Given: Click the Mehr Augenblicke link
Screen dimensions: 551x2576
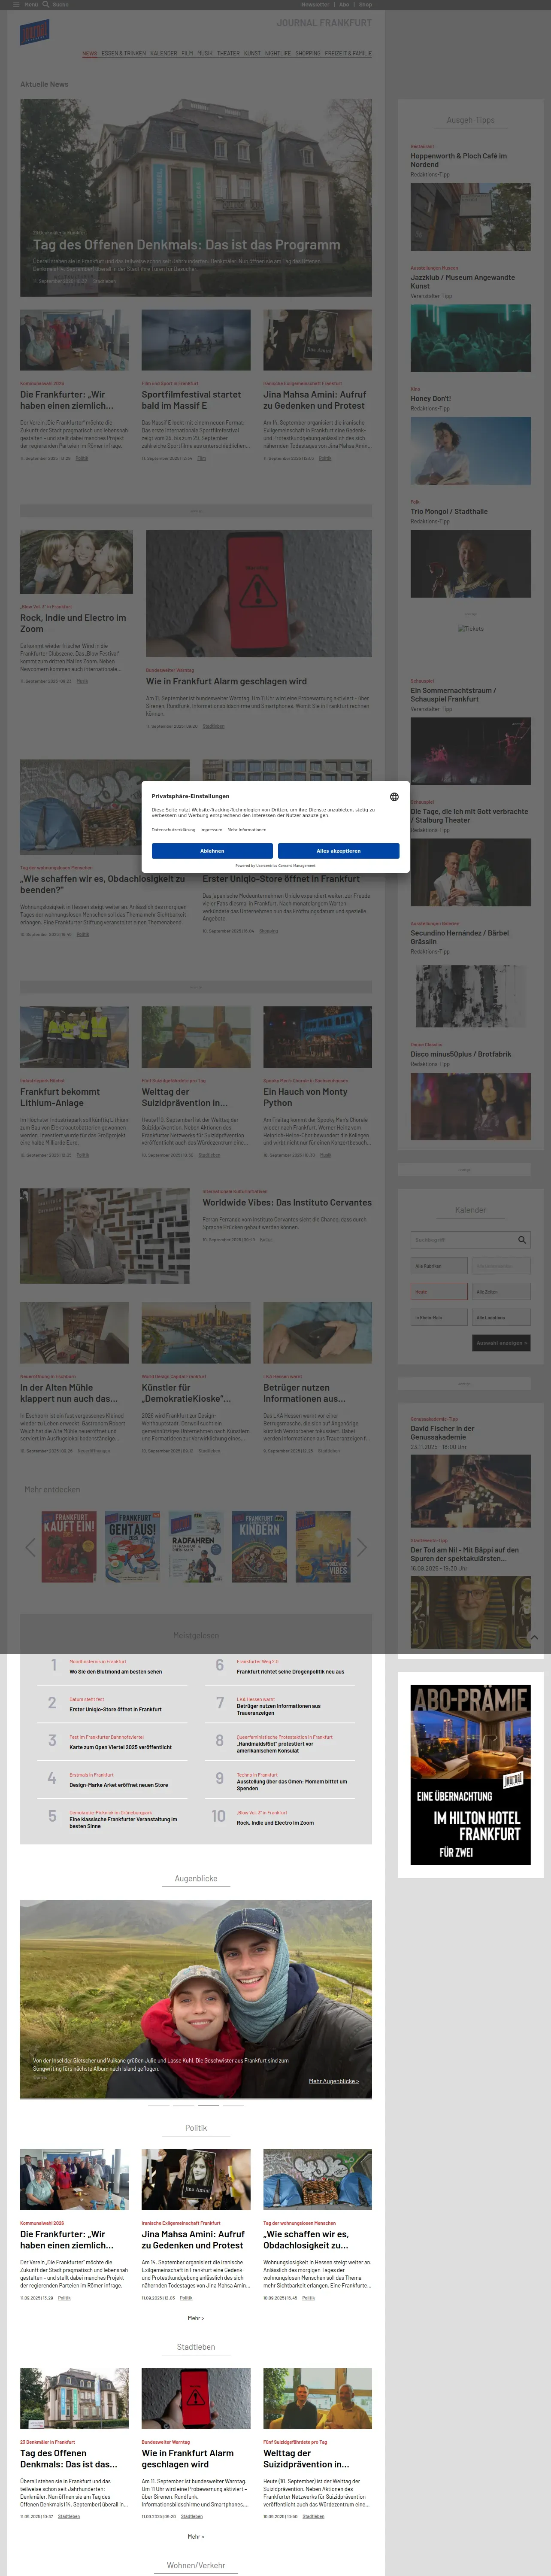Looking at the screenshot, I should (334, 2081).
